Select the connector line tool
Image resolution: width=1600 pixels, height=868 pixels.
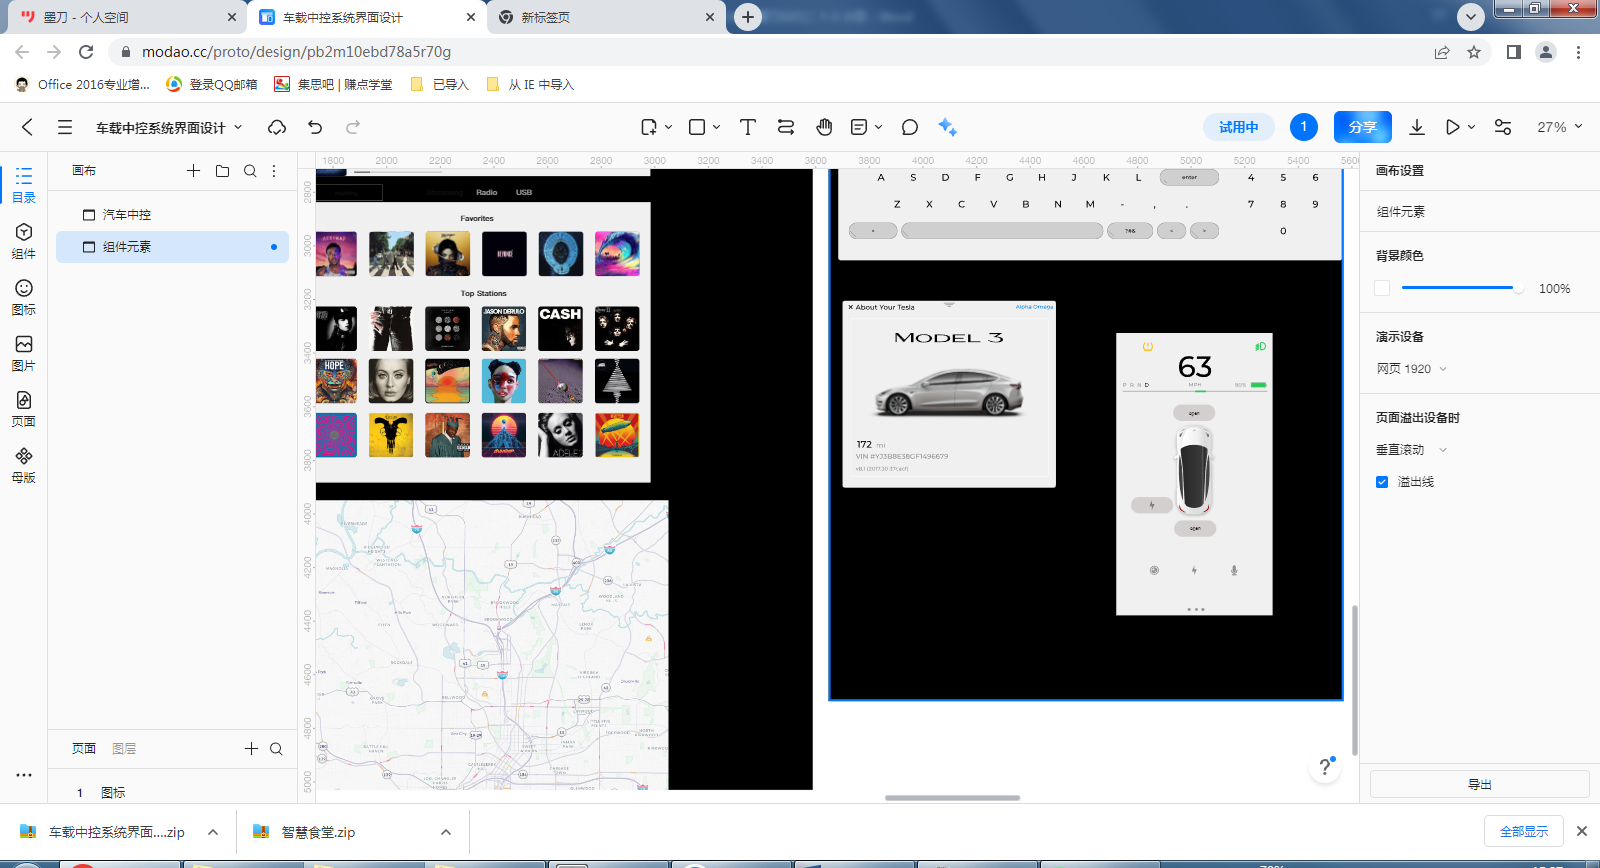(786, 127)
